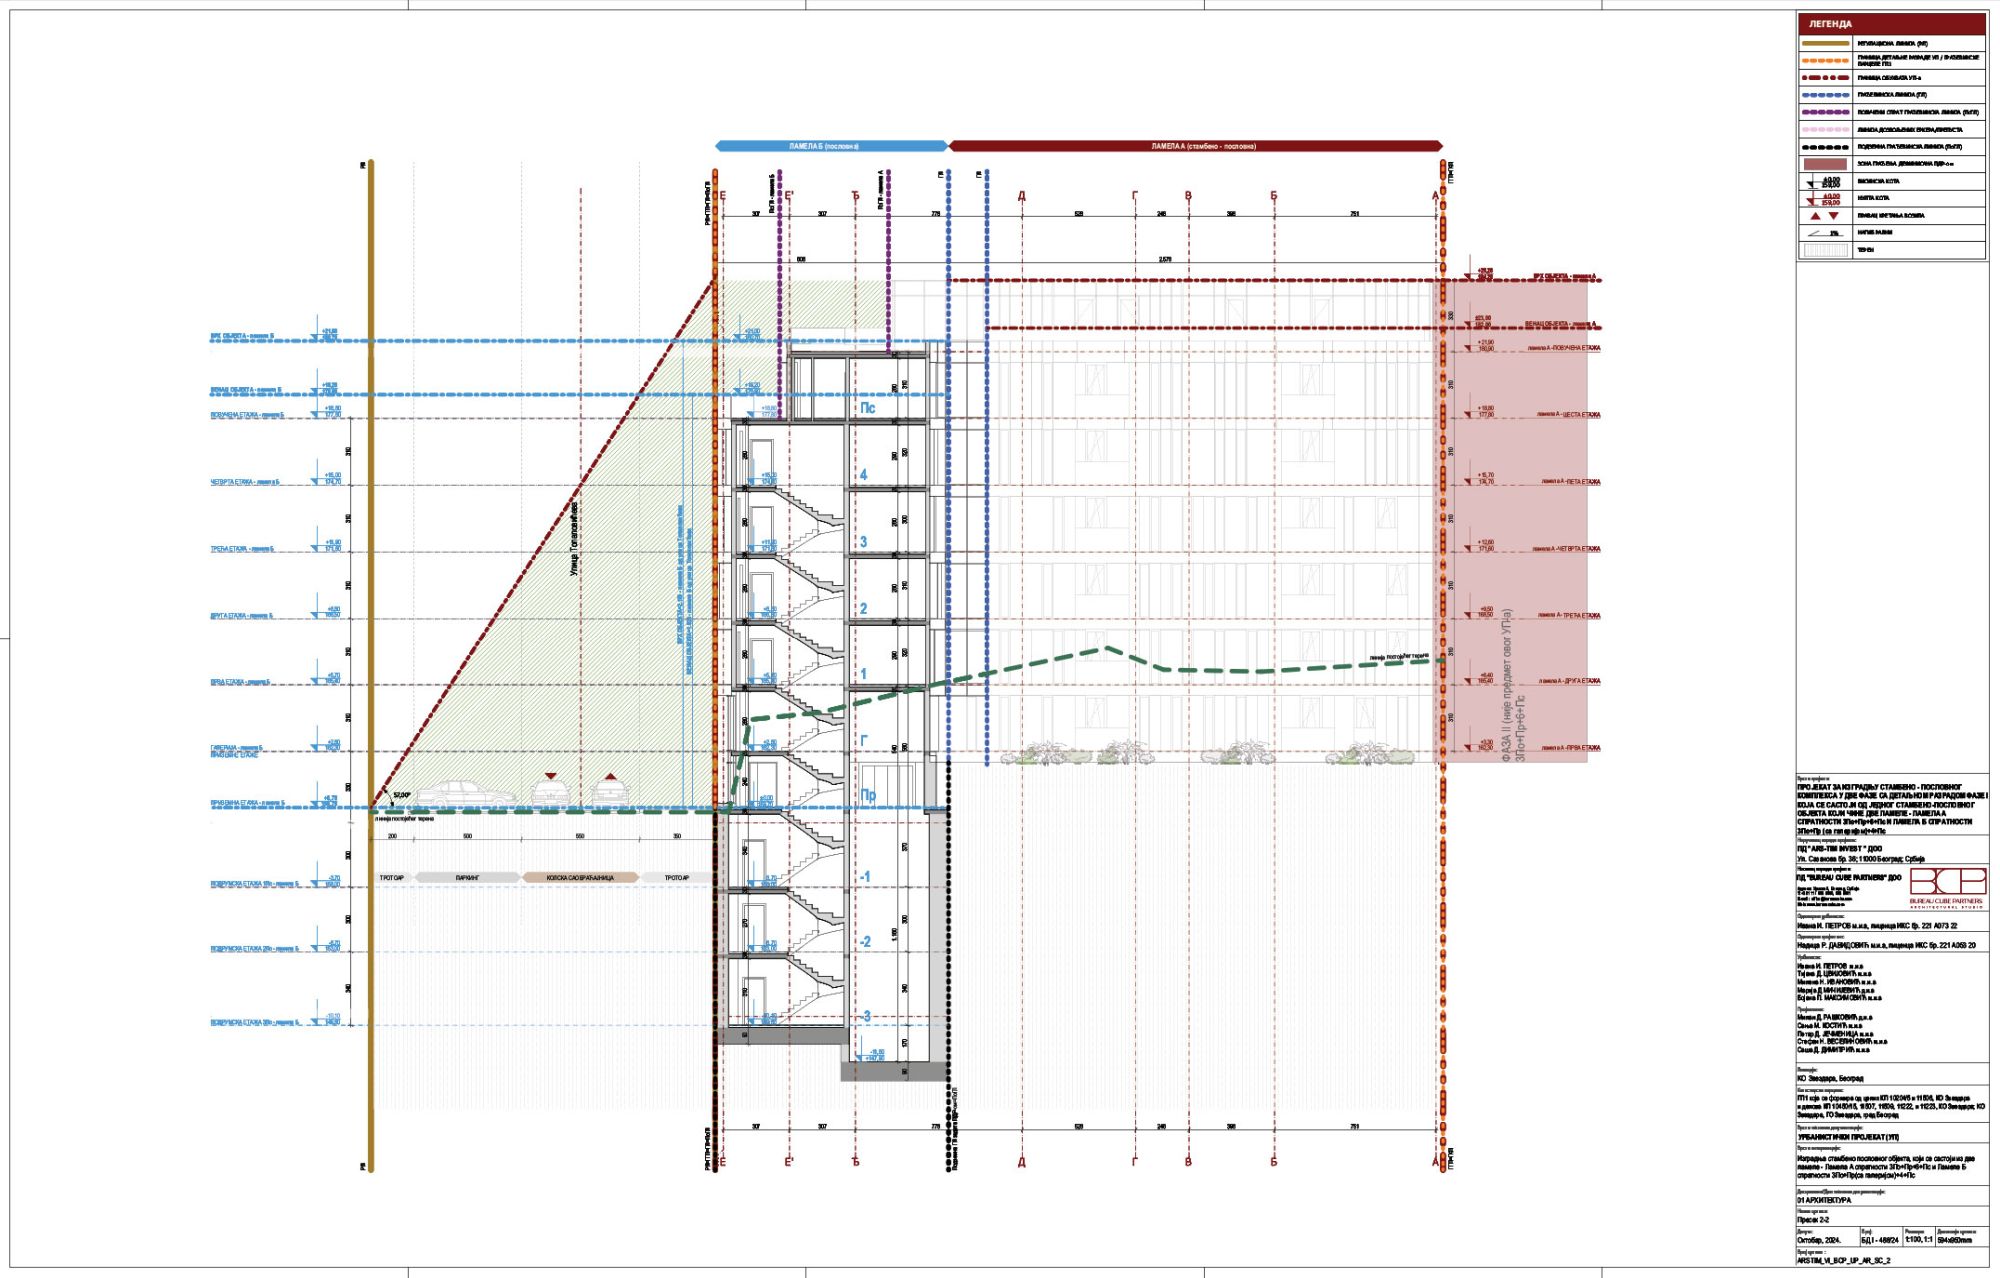2000x1278 pixels.
Task: Click the brownish-red zone rectangle swatch in legend
Action: 1825,164
